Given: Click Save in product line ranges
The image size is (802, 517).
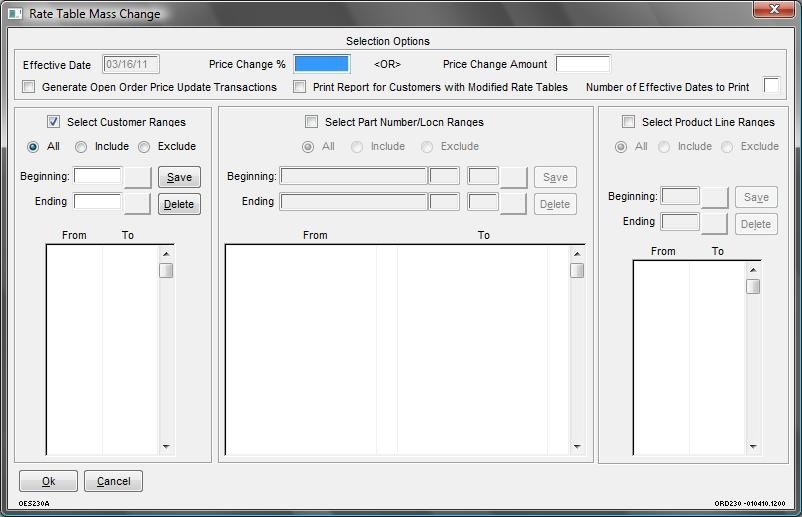Looking at the screenshot, I should click(756, 197).
